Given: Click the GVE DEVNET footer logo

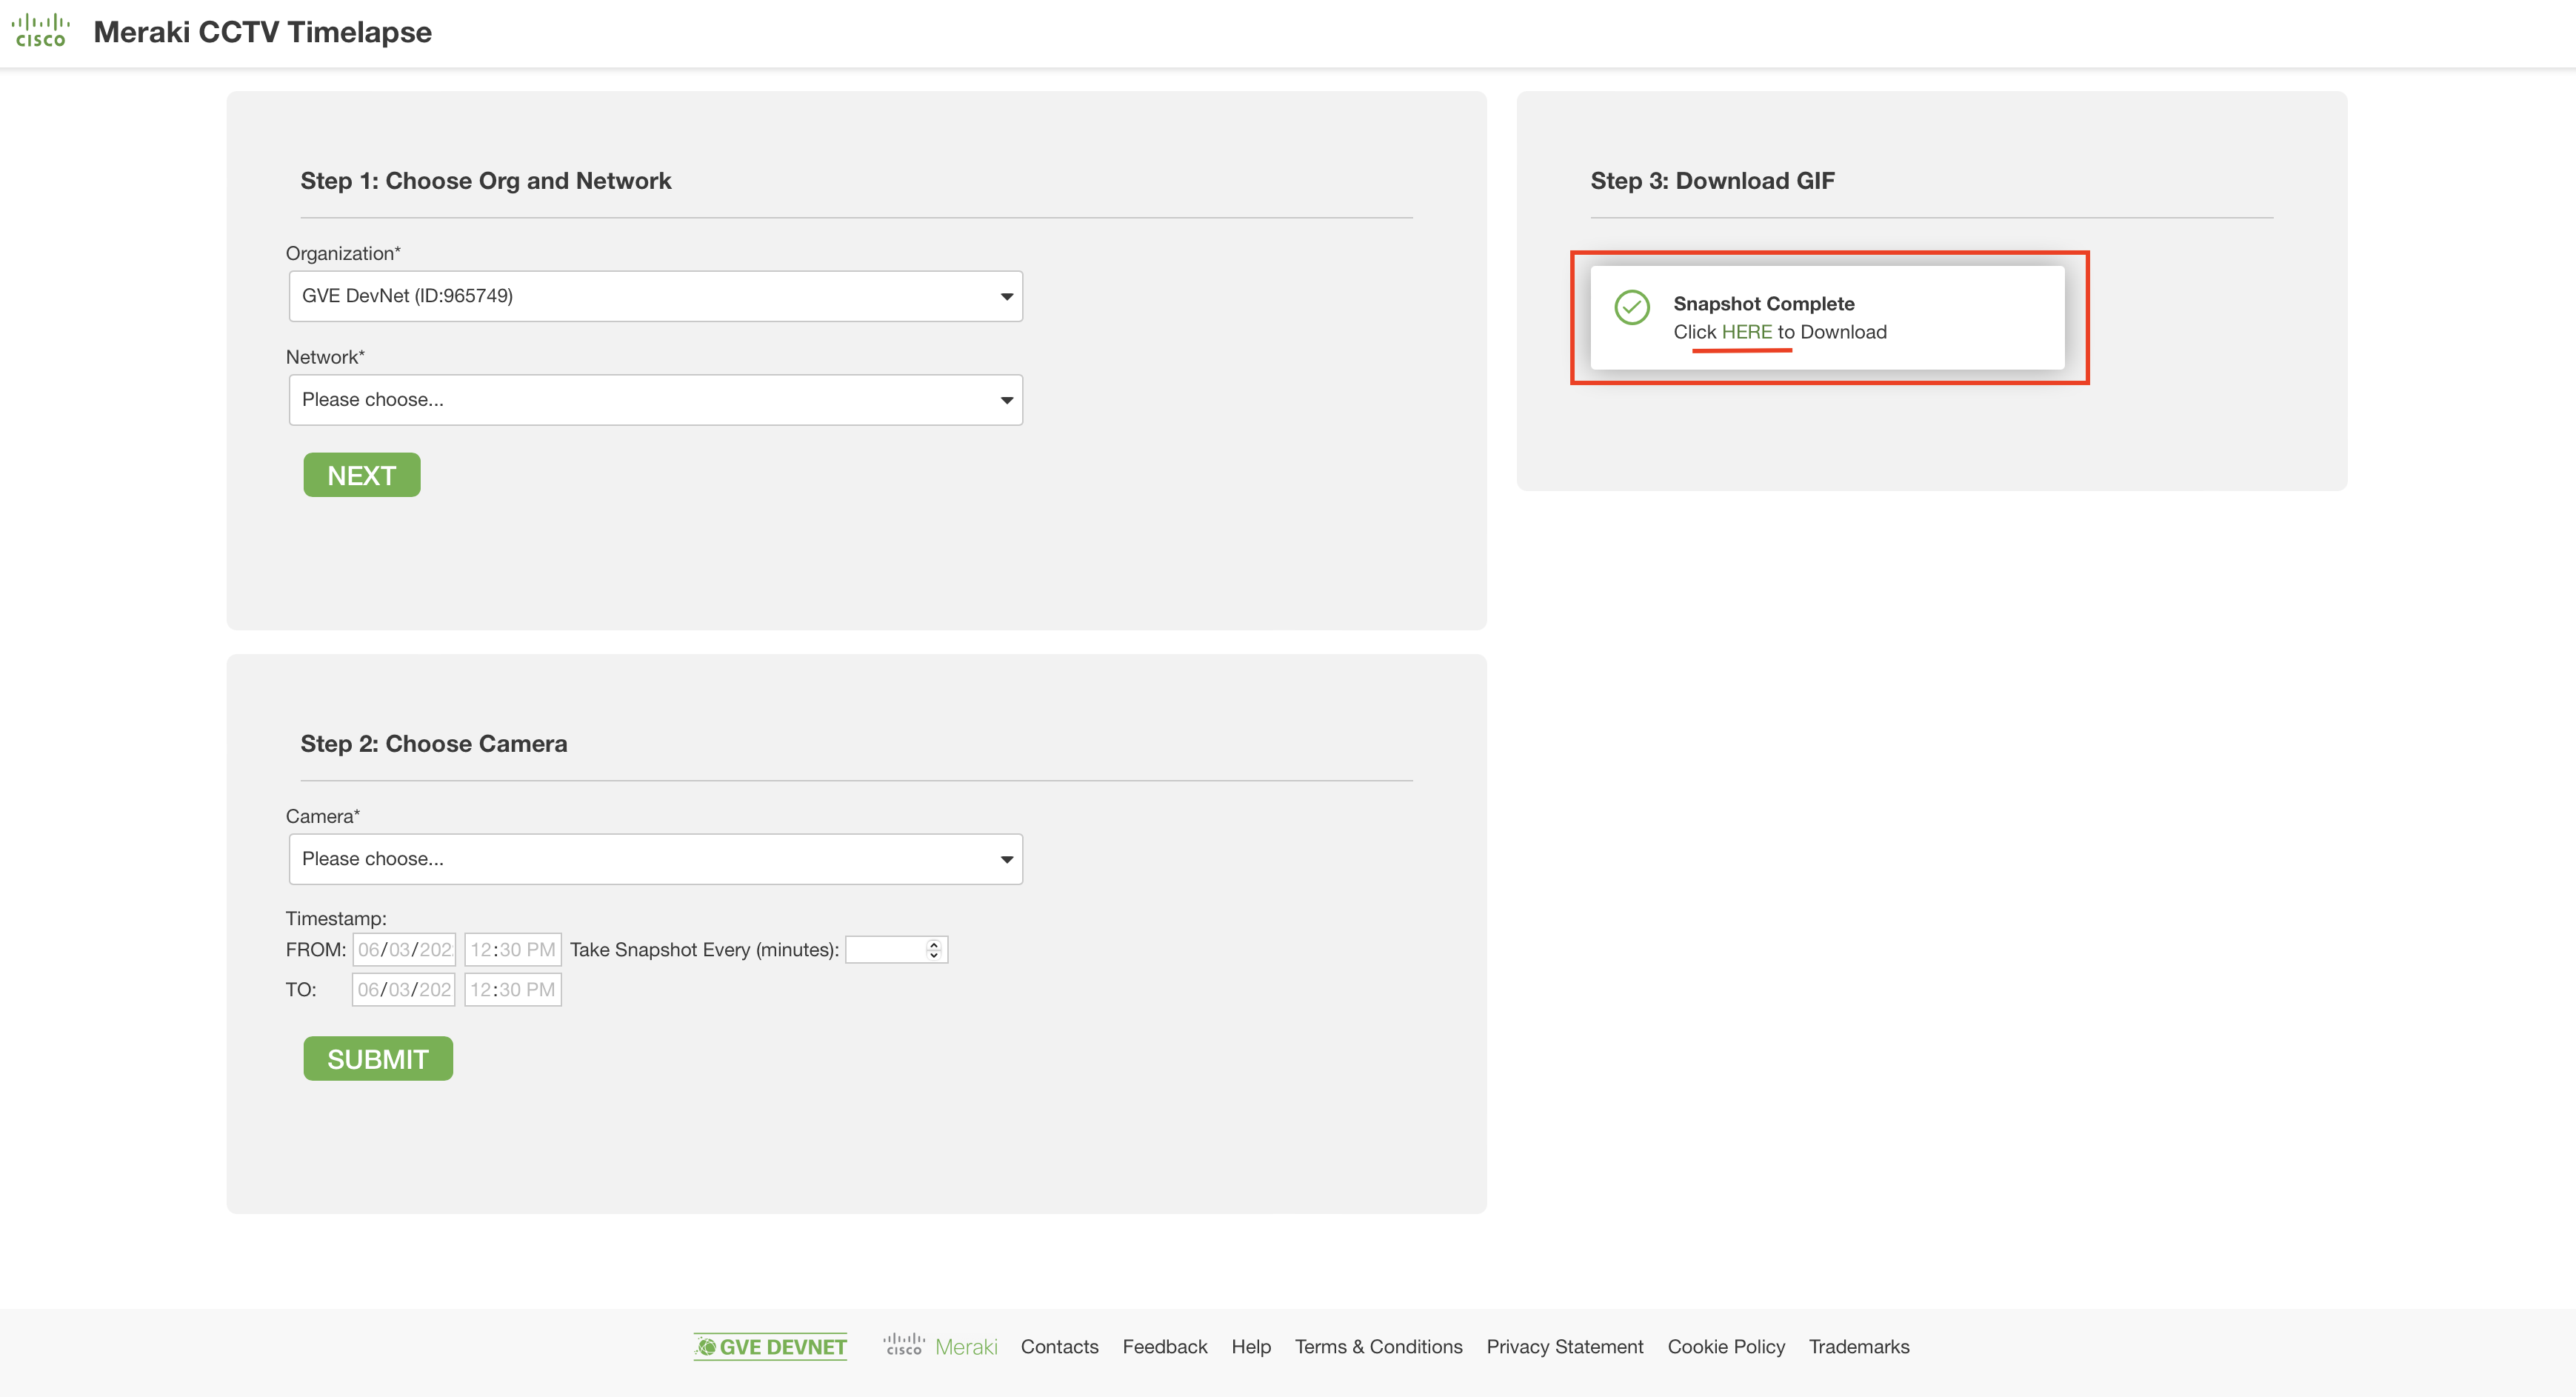Looking at the screenshot, I should point(771,1347).
